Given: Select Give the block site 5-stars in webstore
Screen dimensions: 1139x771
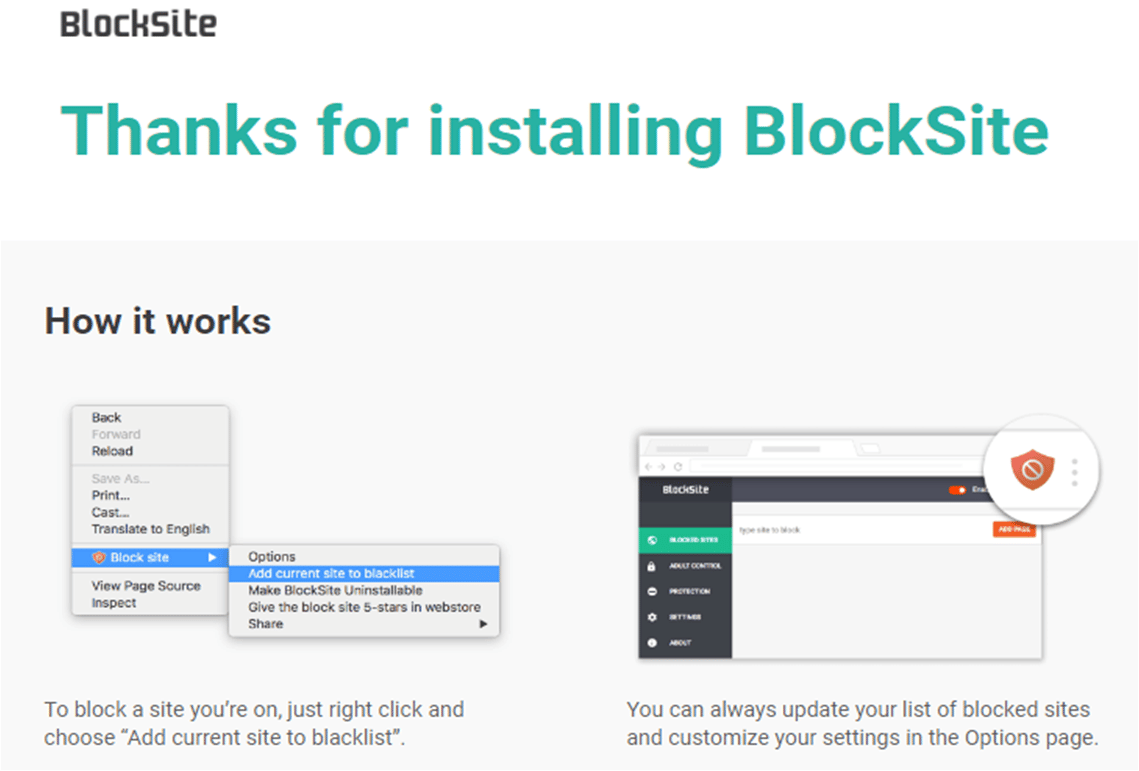Looking at the screenshot, I should 364,607.
